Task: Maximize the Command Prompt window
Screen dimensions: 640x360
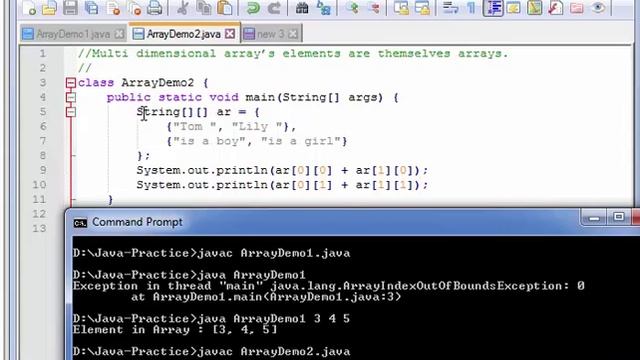Action: (619, 218)
